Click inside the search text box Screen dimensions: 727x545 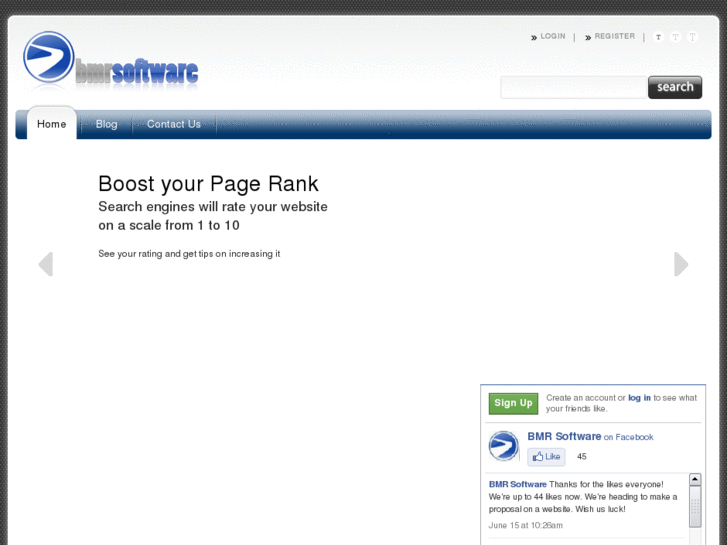pyautogui.click(x=574, y=87)
